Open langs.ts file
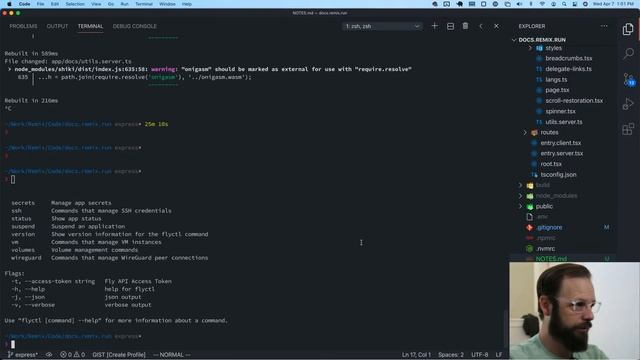This screenshot has height=360, width=640. [556, 80]
